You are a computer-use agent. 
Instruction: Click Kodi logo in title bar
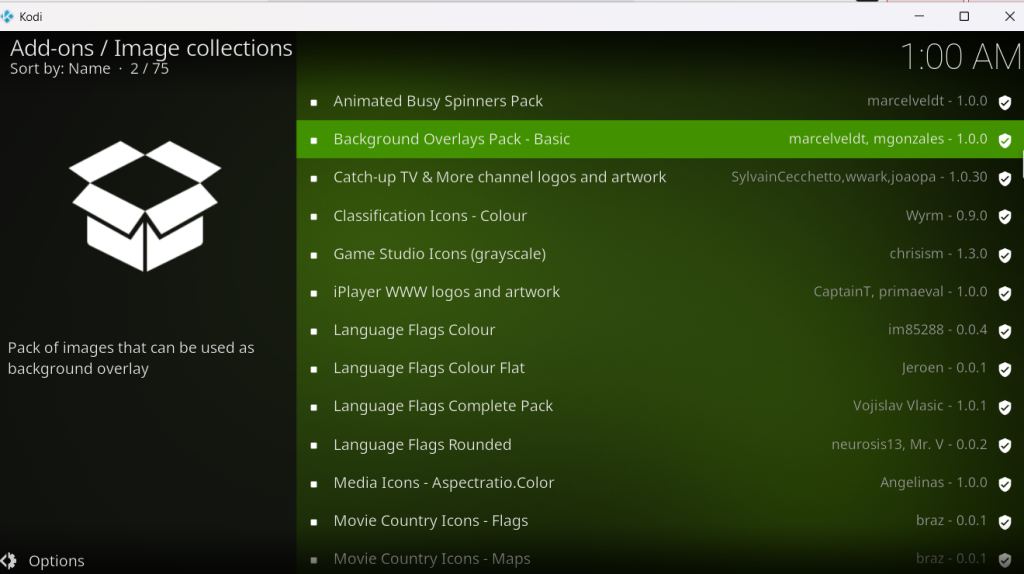click(7, 16)
